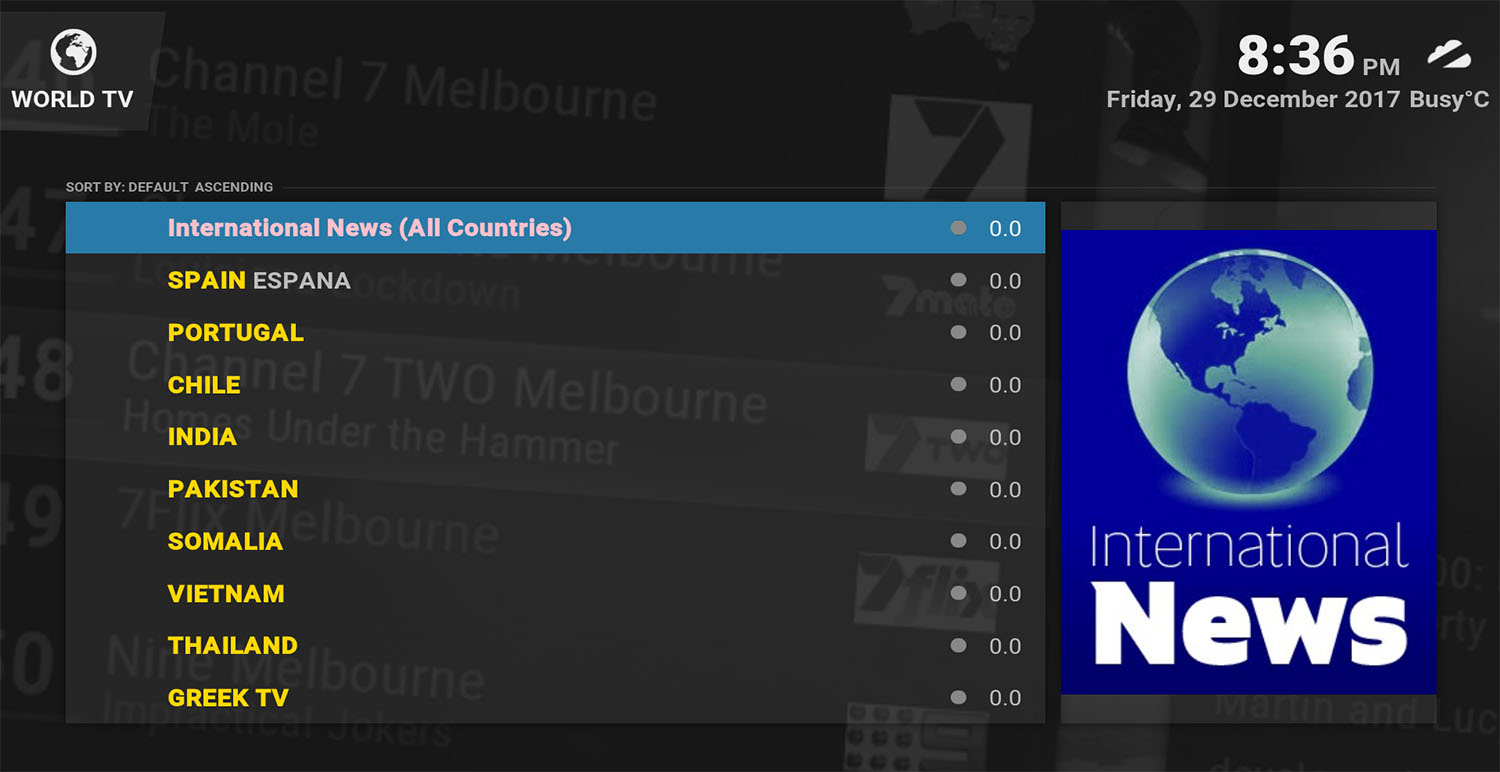This screenshot has width=1500, height=772.
Task: Click the gray dot on the SOMALIA row
Action: pyautogui.click(x=958, y=541)
